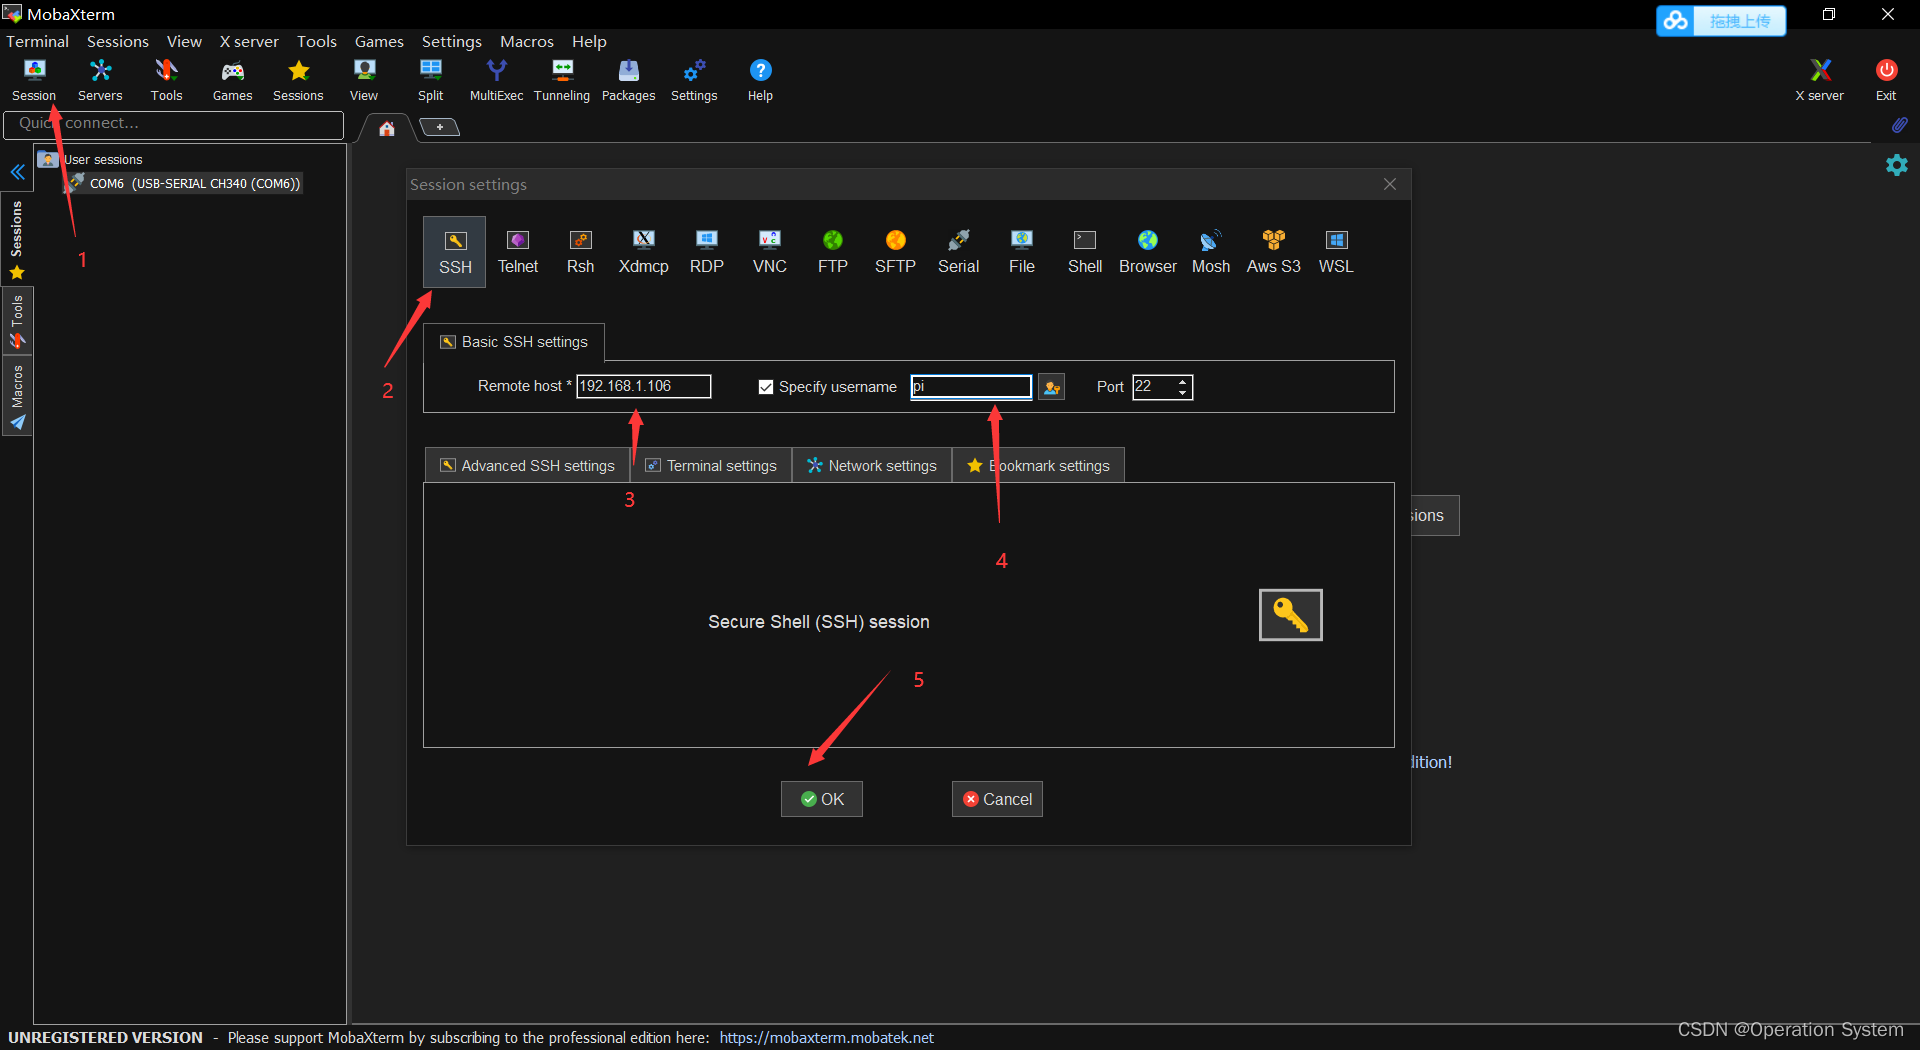Screen dimensions: 1920x1050
Task: Open the Games toolbar icon
Action: tap(232, 80)
